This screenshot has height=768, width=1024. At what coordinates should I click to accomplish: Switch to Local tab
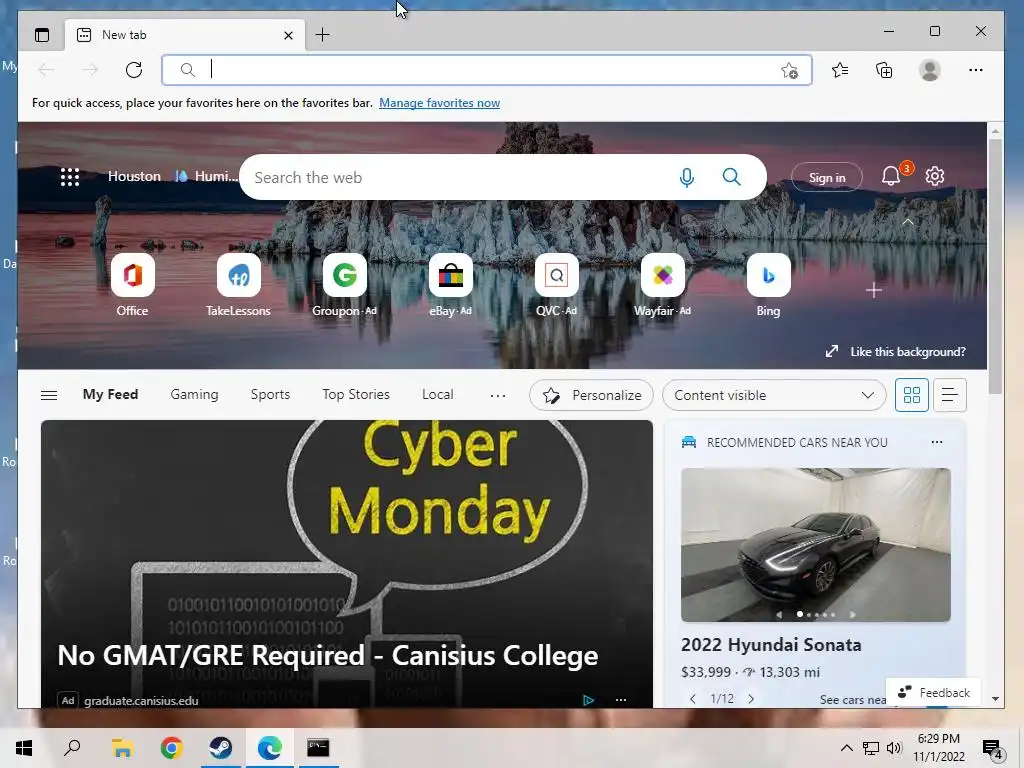click(x=438, y=394)
